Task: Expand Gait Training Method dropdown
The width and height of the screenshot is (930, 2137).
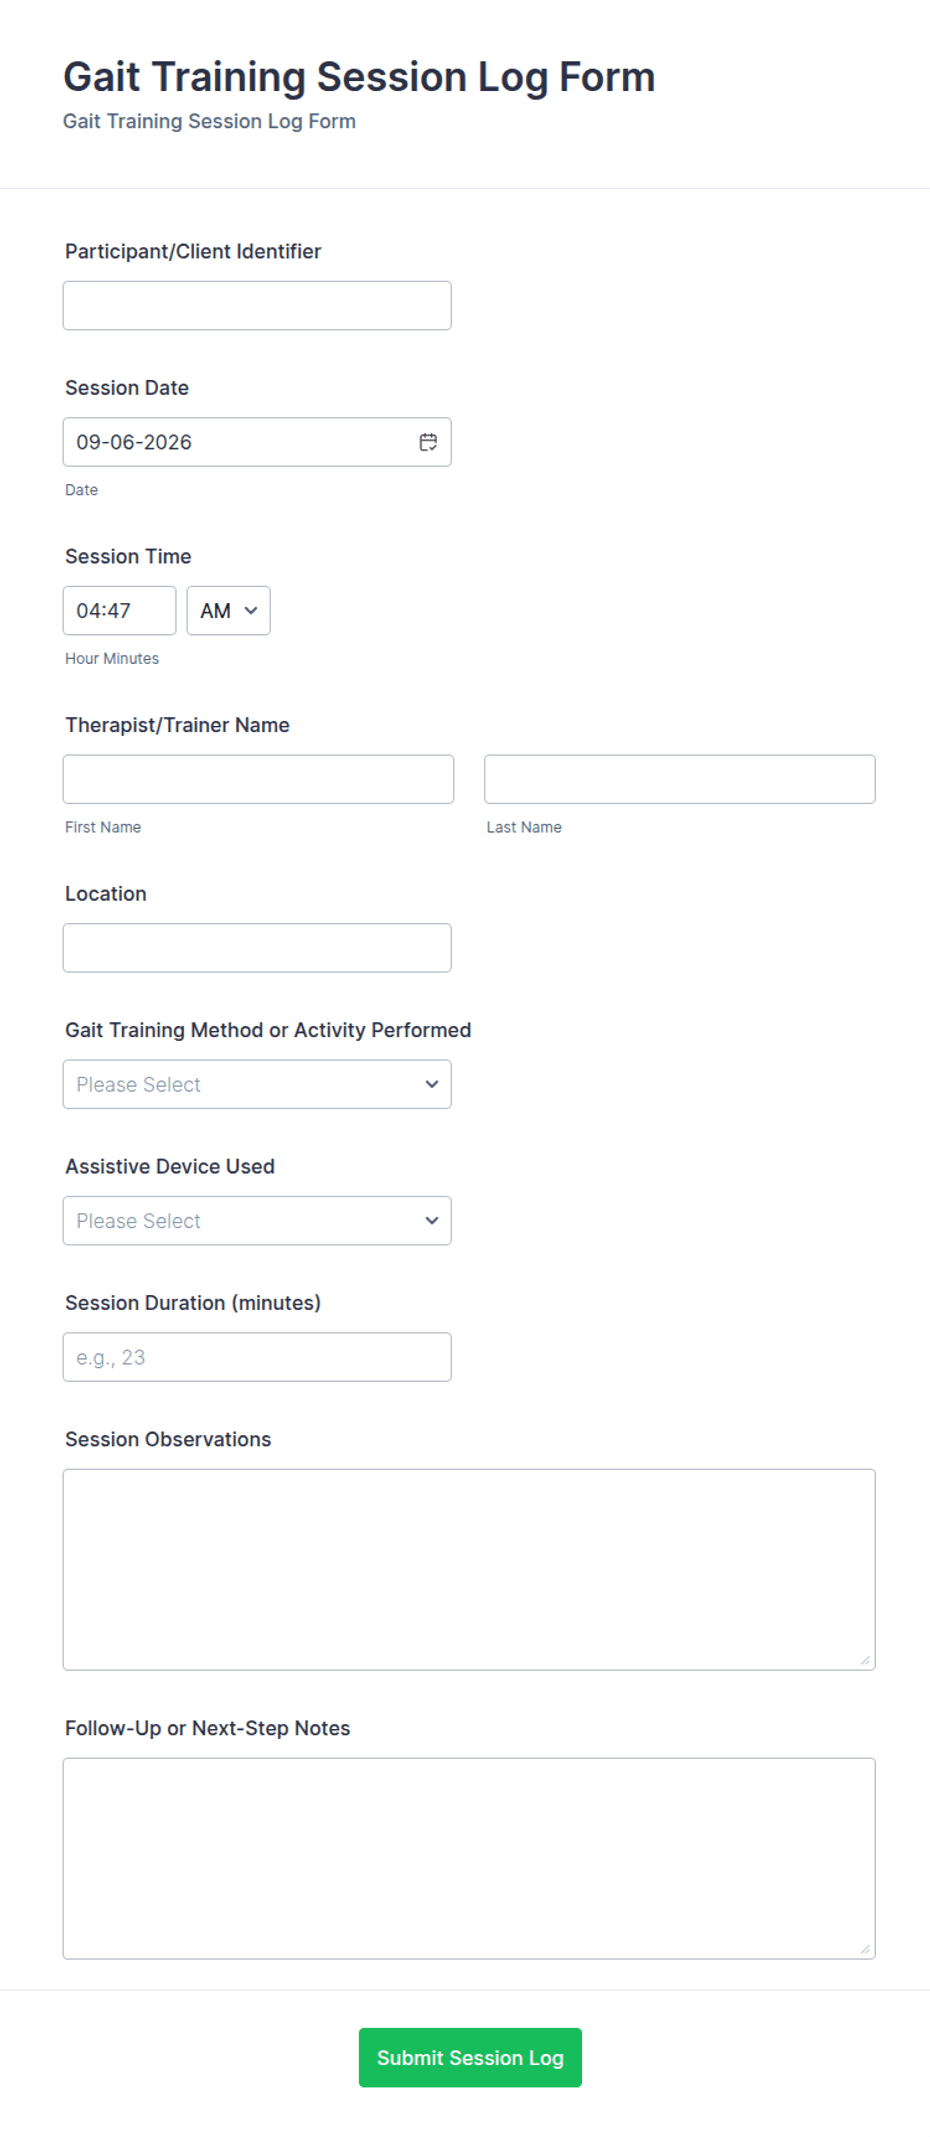Action: pyautogui.click(x=257, y=1084)
